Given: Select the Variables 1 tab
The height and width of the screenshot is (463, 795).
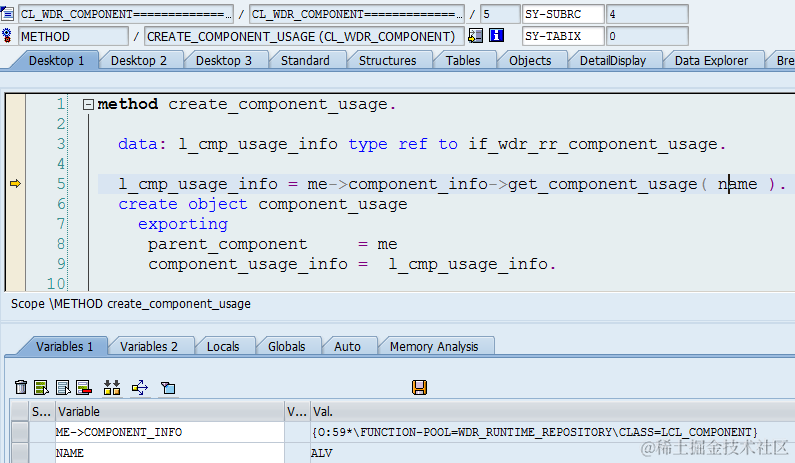Looking at the screenshot, I should [64, 347].
